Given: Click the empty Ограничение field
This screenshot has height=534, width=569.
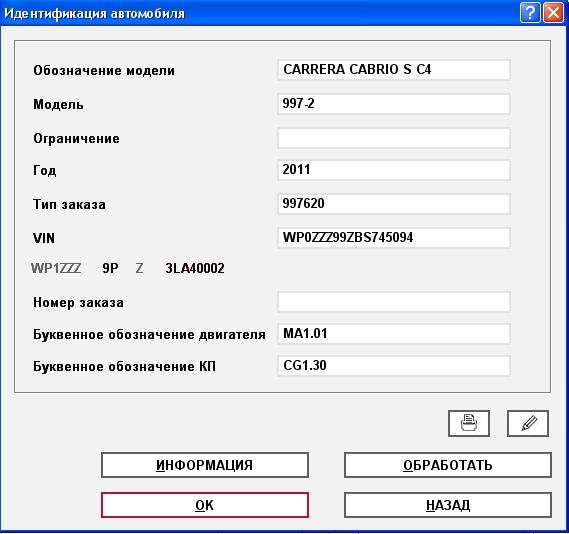Looking at the screenshot, I should (x=394, y=138).
